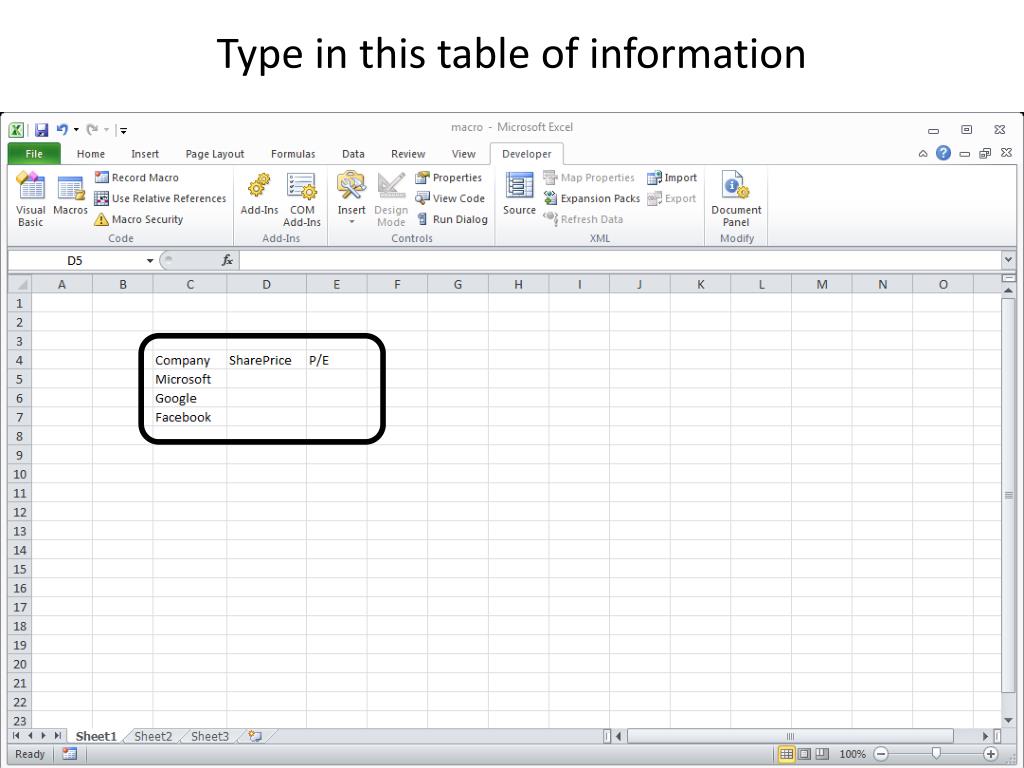Switch to Normal view
Image resolution: width=1024 pixels, height=768 pixels.
786,754
